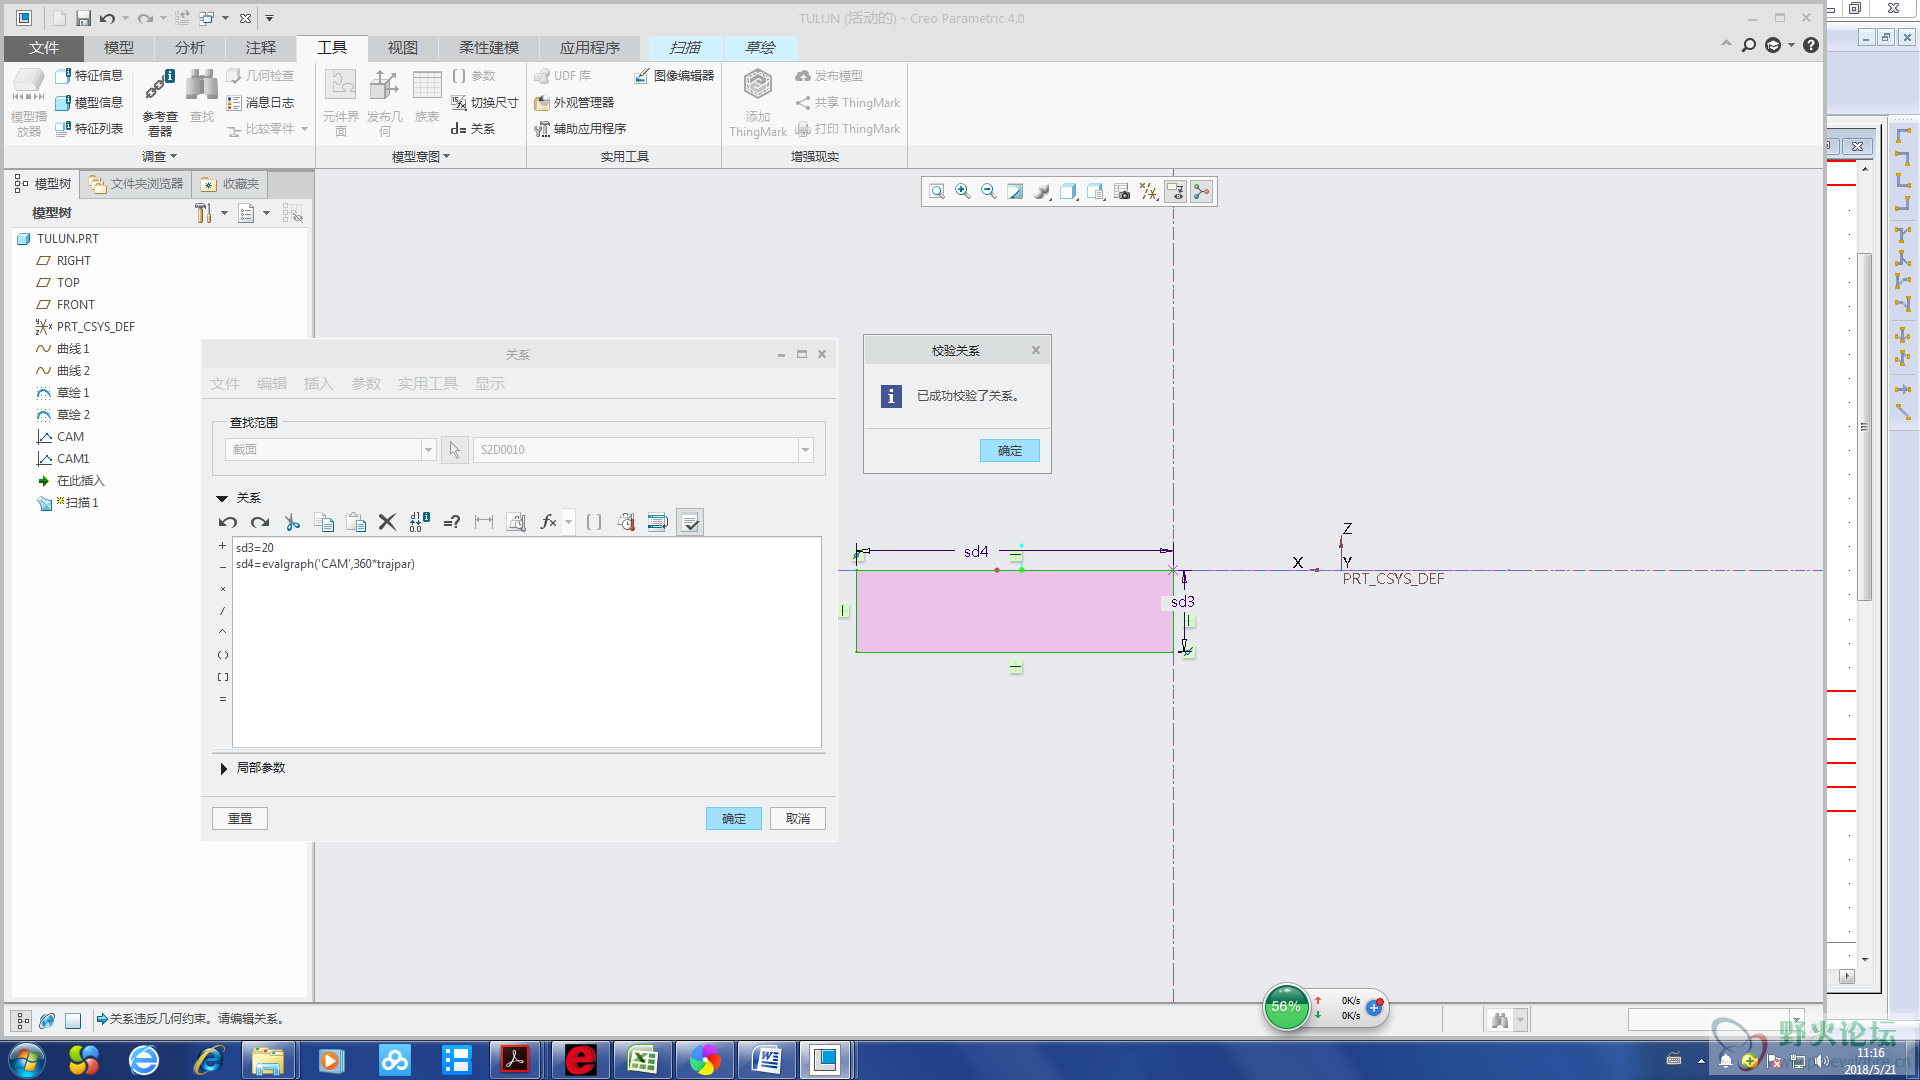Viewport: 1920px width, 1080px height.
Task: Click the evaluate expression =? icon
Action: (452, 522)
